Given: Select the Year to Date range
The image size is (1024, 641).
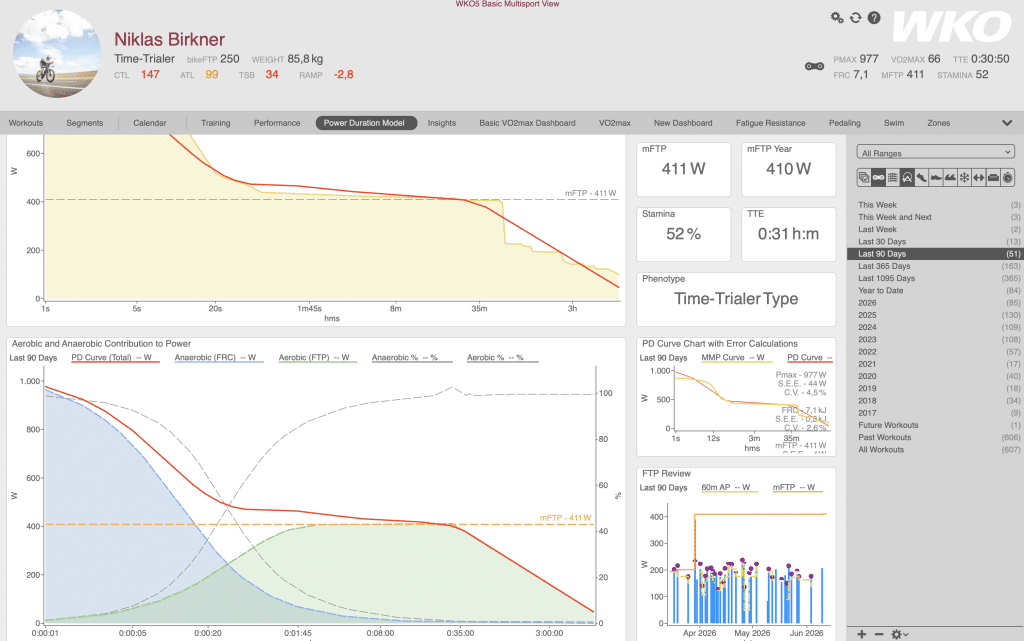Looking at the screenshot, I should [935, 290].
